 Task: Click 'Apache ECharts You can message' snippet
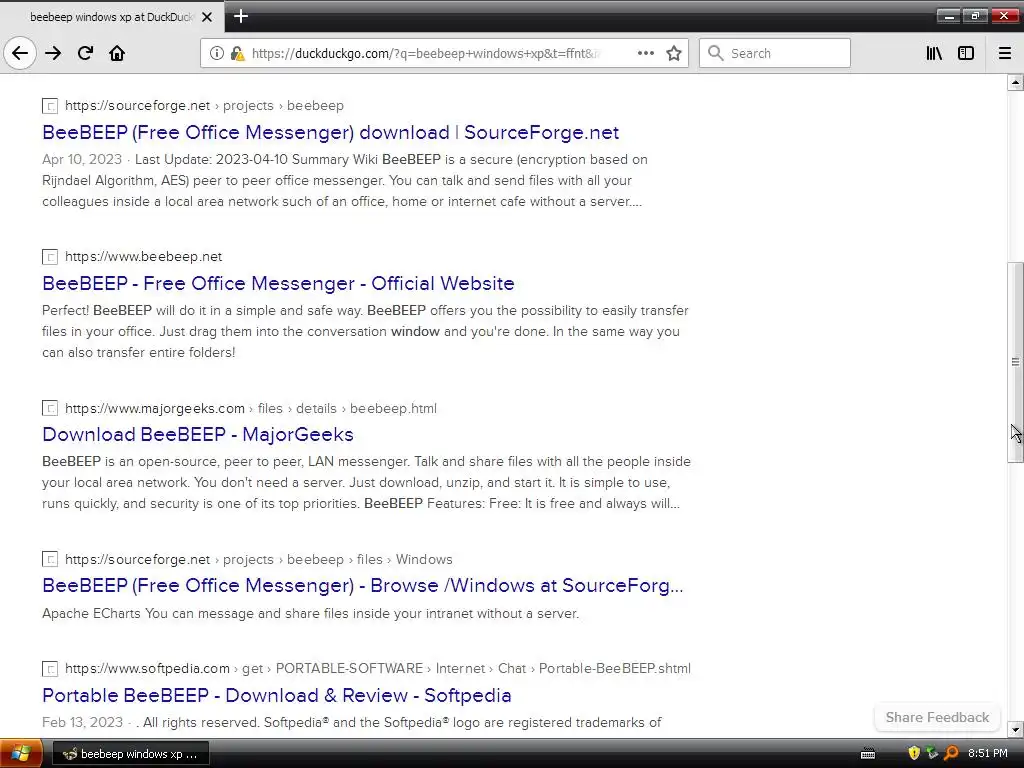(x=311, y=613)
